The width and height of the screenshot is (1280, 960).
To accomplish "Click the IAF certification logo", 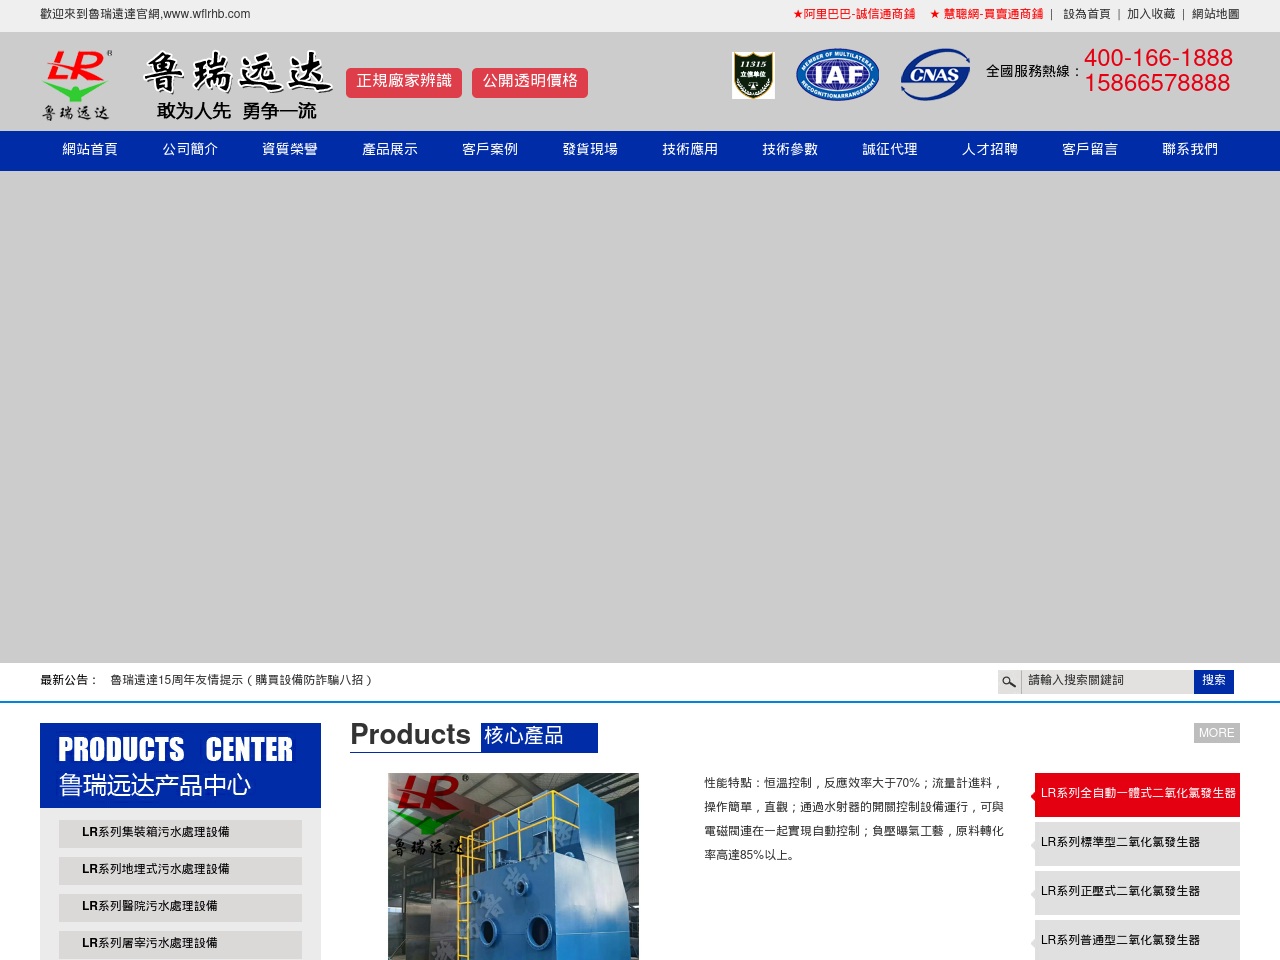I will pos(838,75).
